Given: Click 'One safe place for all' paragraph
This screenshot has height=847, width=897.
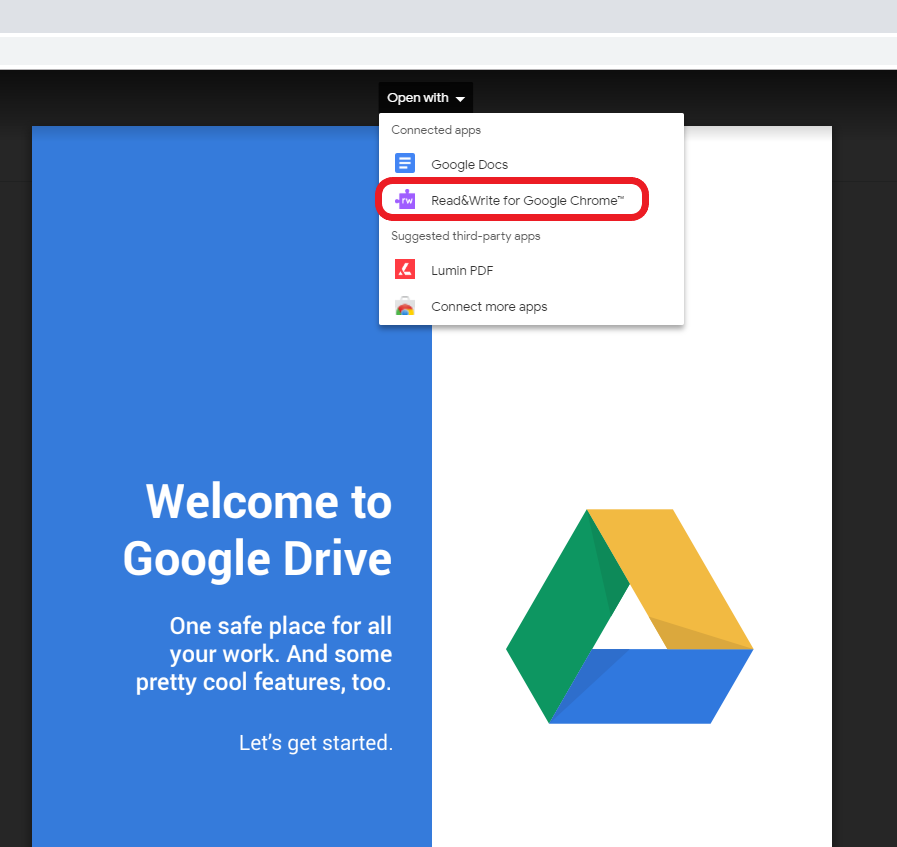Looking at the screenshot, I should point(264,654).
